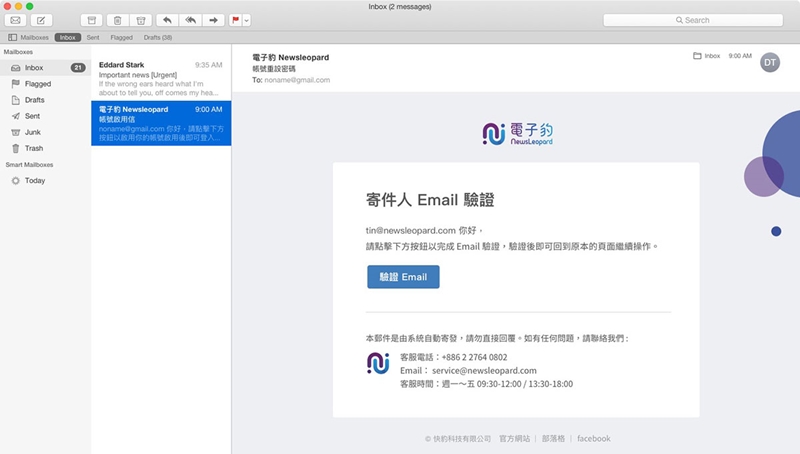Click the Inbox tray icon in sidebar

[16, 68]
